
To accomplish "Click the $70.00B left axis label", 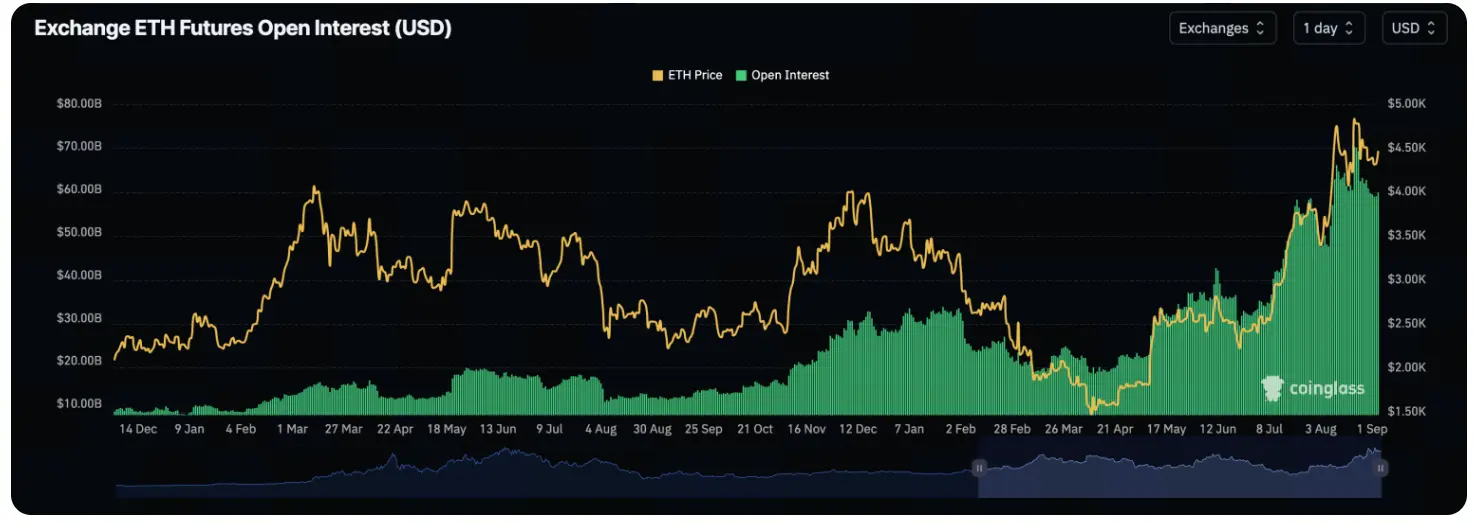I will [79, 147].
